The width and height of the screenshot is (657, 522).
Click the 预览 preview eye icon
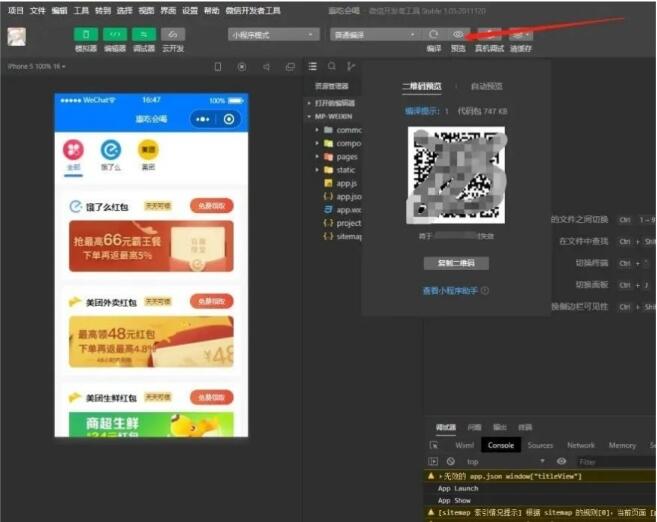pyautogui.click(x=458, y=34)
